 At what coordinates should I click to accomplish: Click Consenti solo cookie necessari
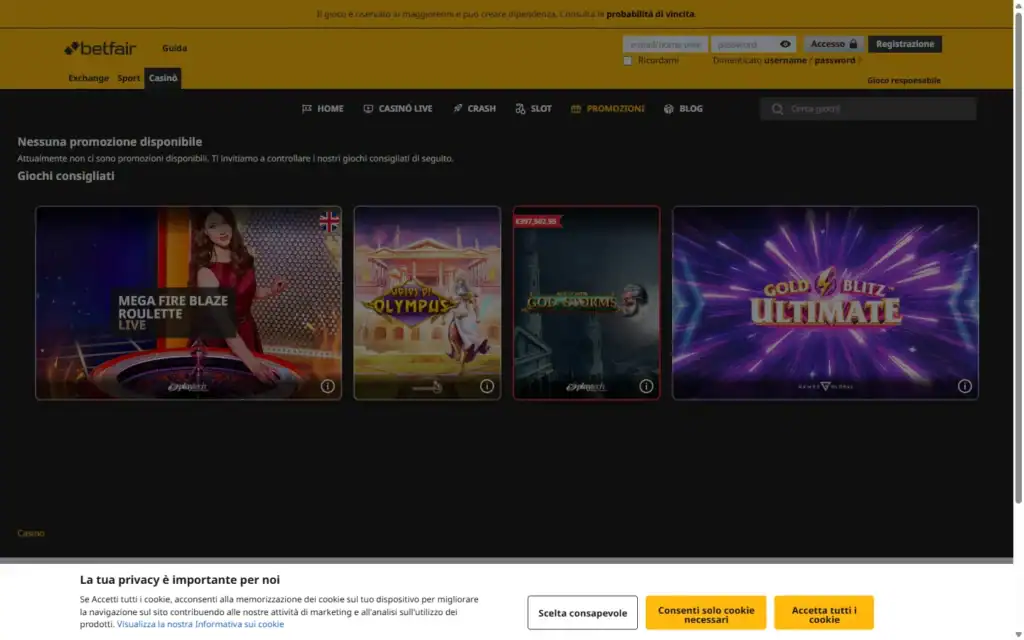[706, 613]
